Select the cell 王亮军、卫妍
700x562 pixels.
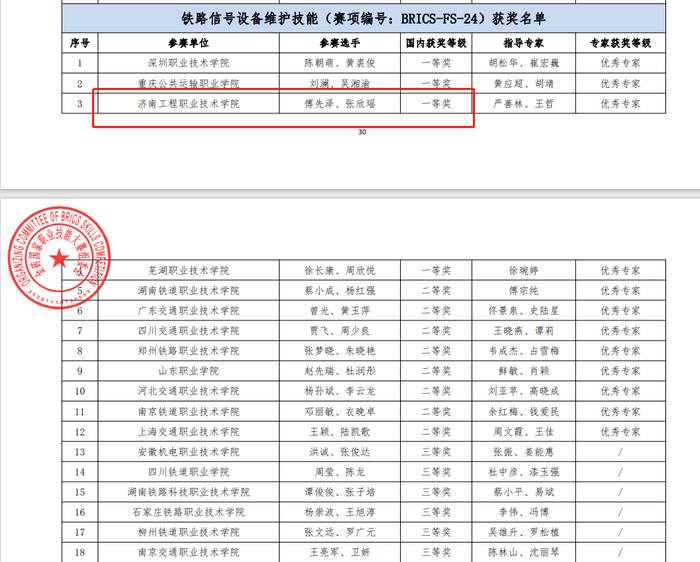[340, 552]
